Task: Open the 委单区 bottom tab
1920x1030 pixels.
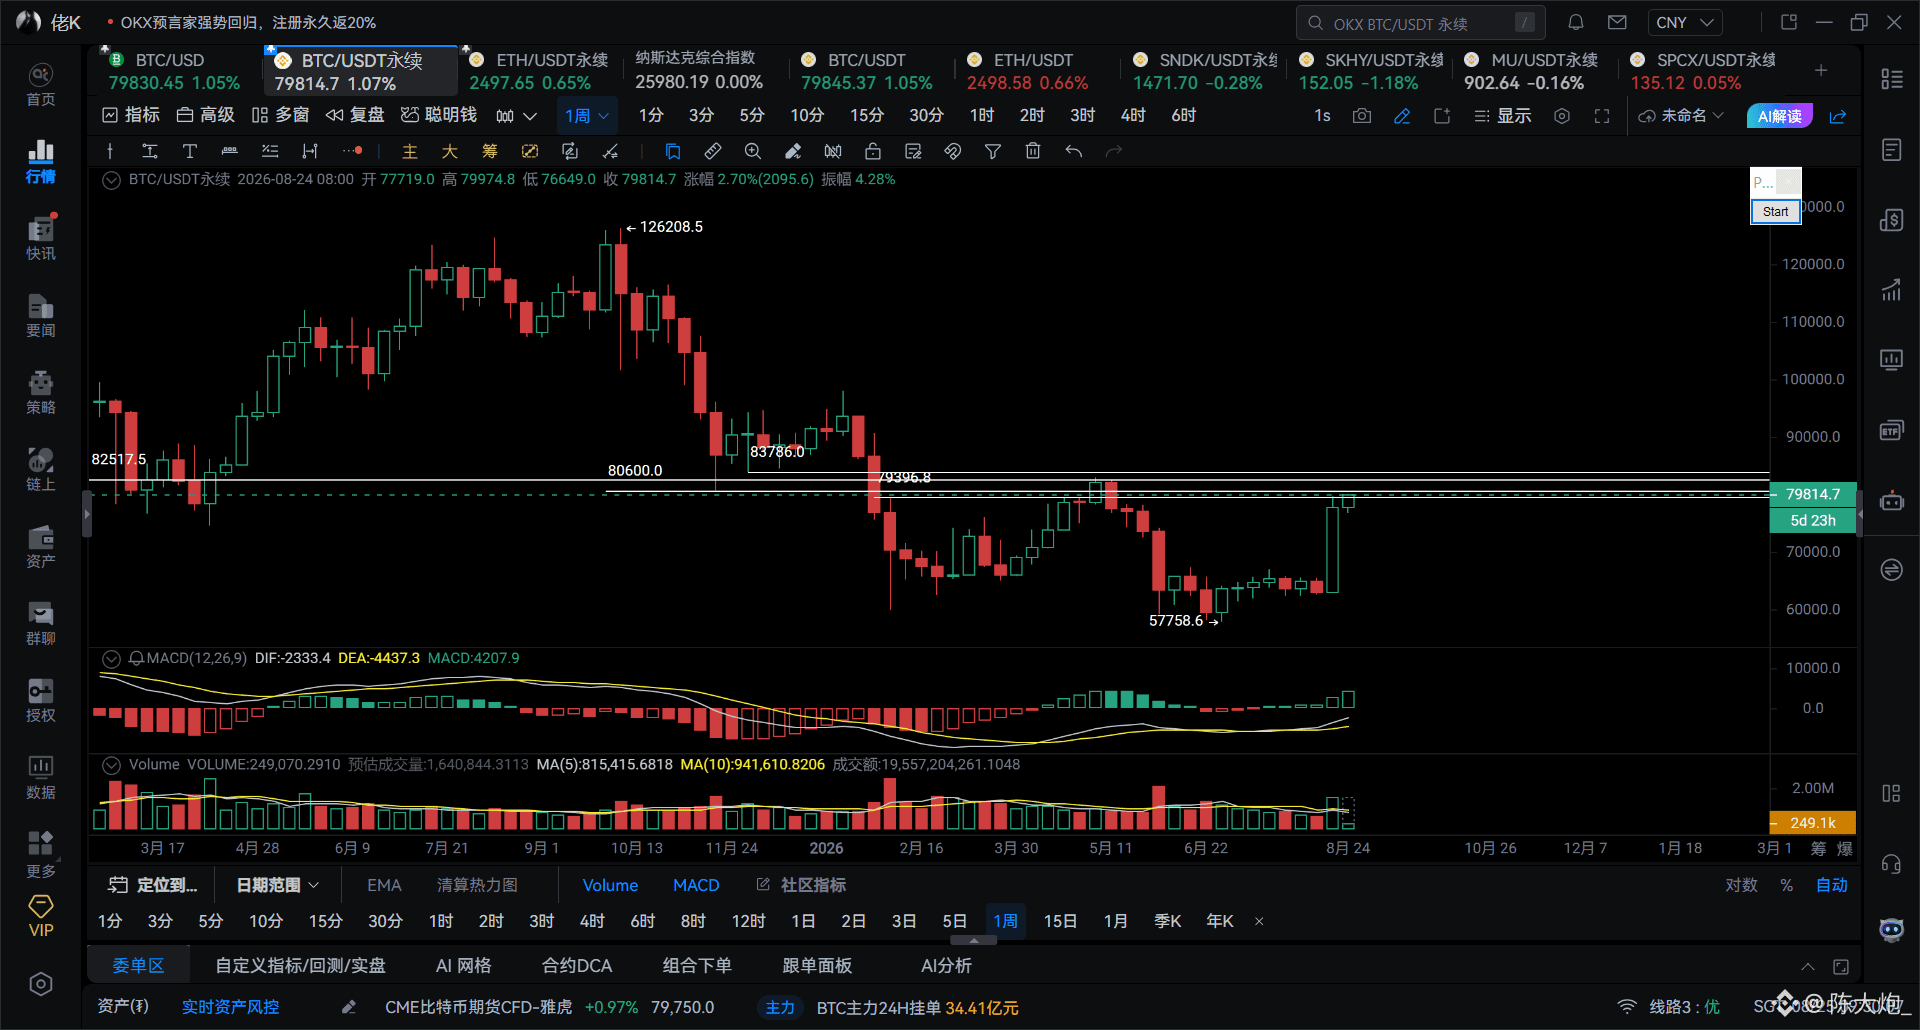Action: [x=138, y=966]
